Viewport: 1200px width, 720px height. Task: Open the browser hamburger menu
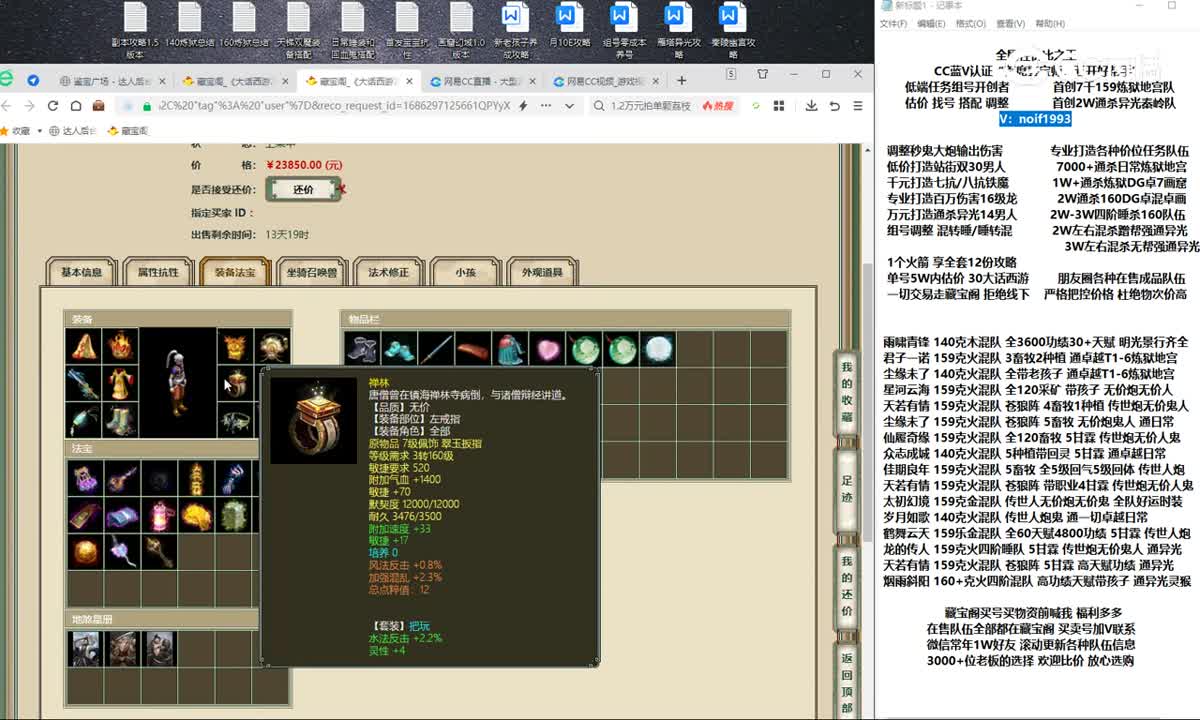pos(856,106)
